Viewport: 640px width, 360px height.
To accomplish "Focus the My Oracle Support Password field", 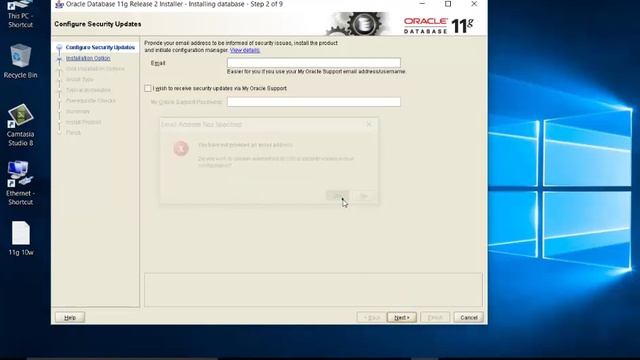I will 313,102.
